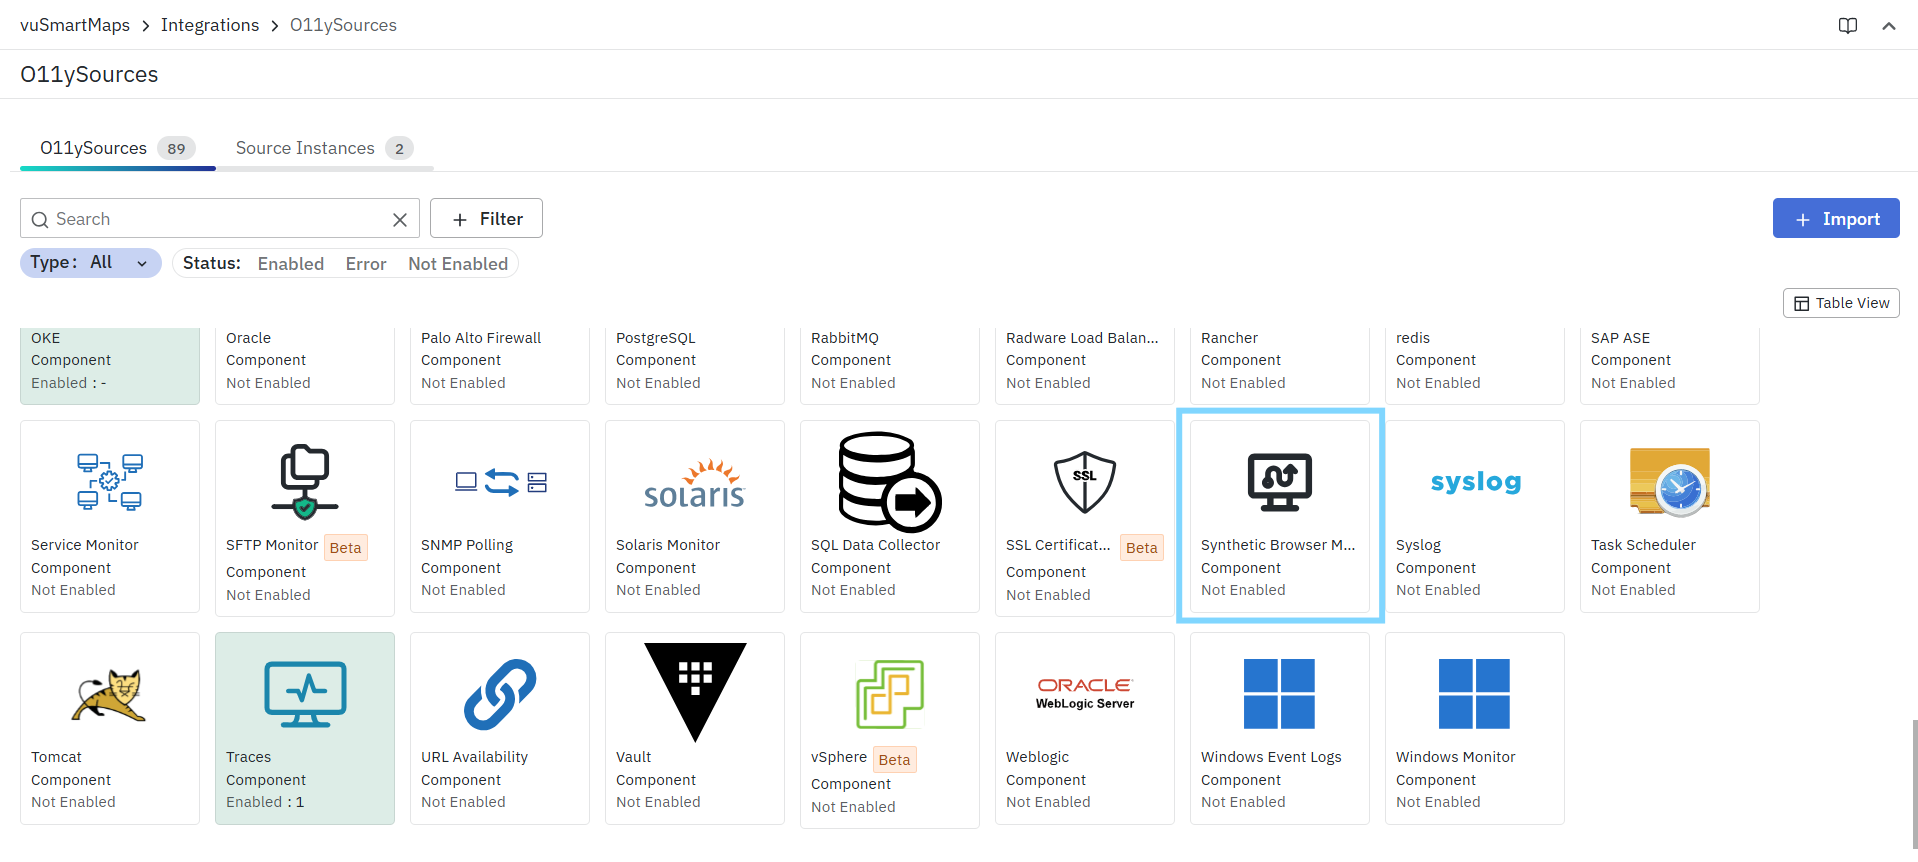Open the Filter add menu

click(486, 219)
